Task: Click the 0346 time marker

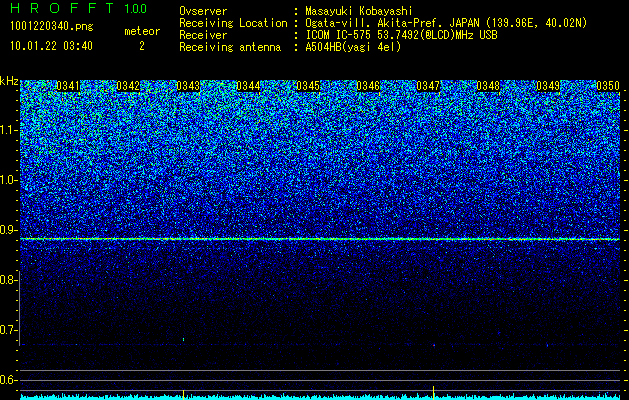Action: tap(368, 86)
